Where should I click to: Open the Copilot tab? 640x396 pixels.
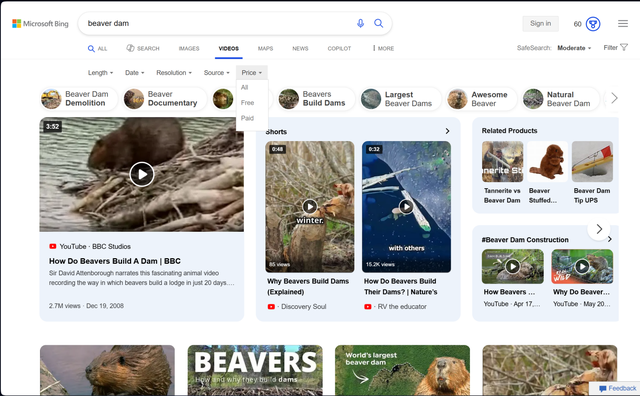click(339, 48)
